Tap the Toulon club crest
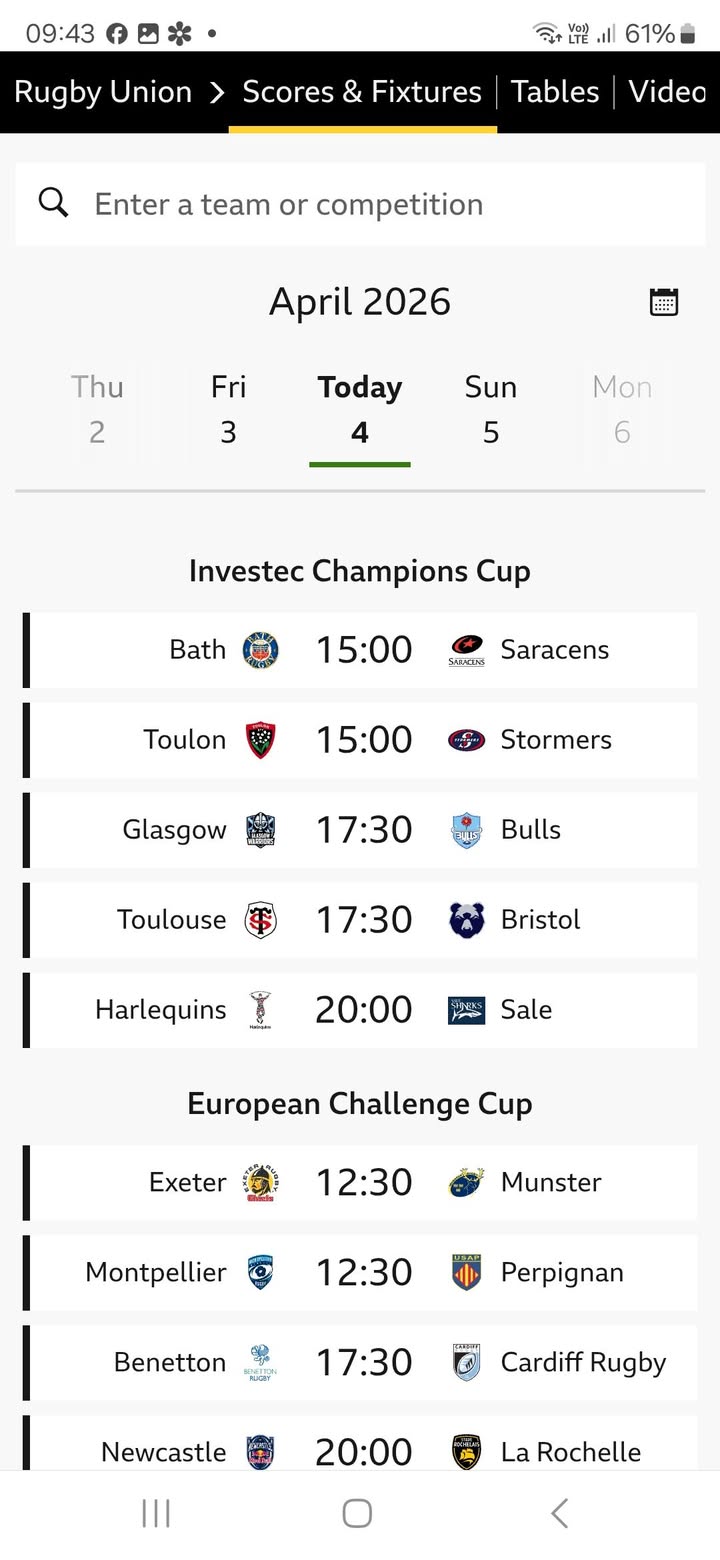The height and width of the screenshot is (1560, 720). click(261, 740)
